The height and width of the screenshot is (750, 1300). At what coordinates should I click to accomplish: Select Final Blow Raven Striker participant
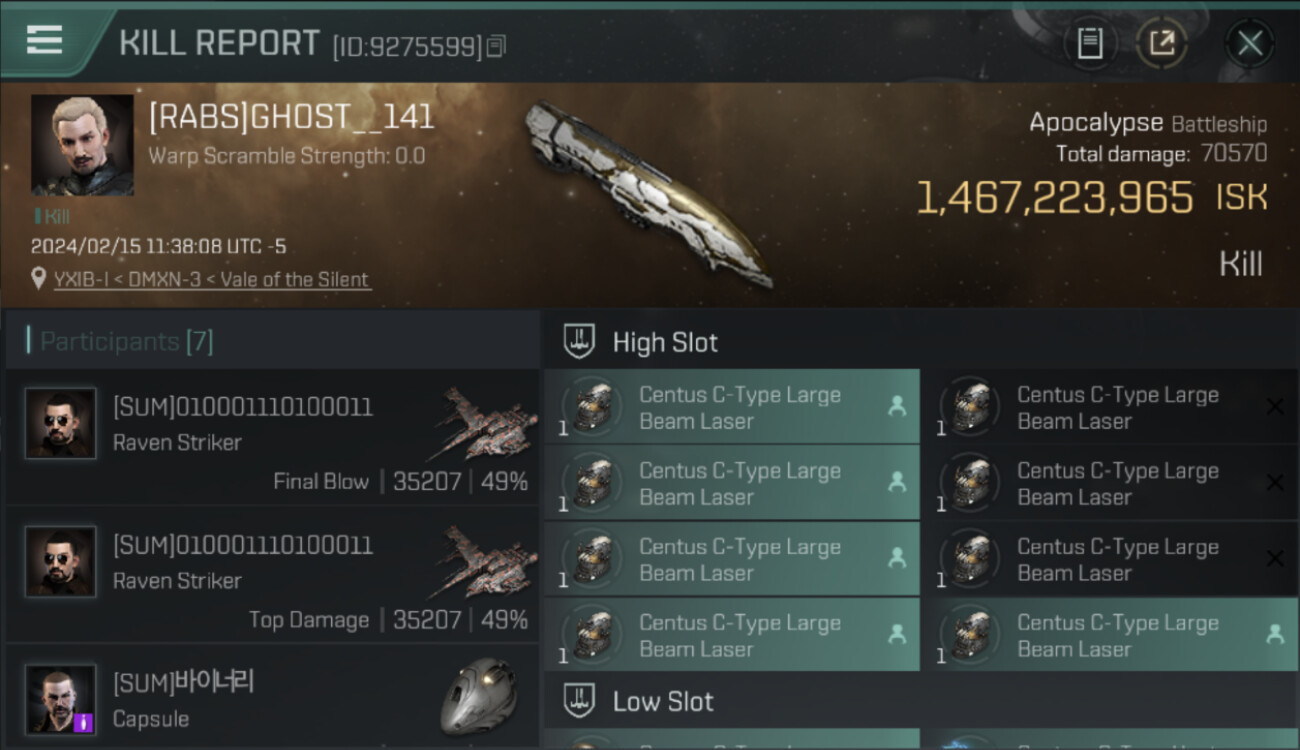272,438
